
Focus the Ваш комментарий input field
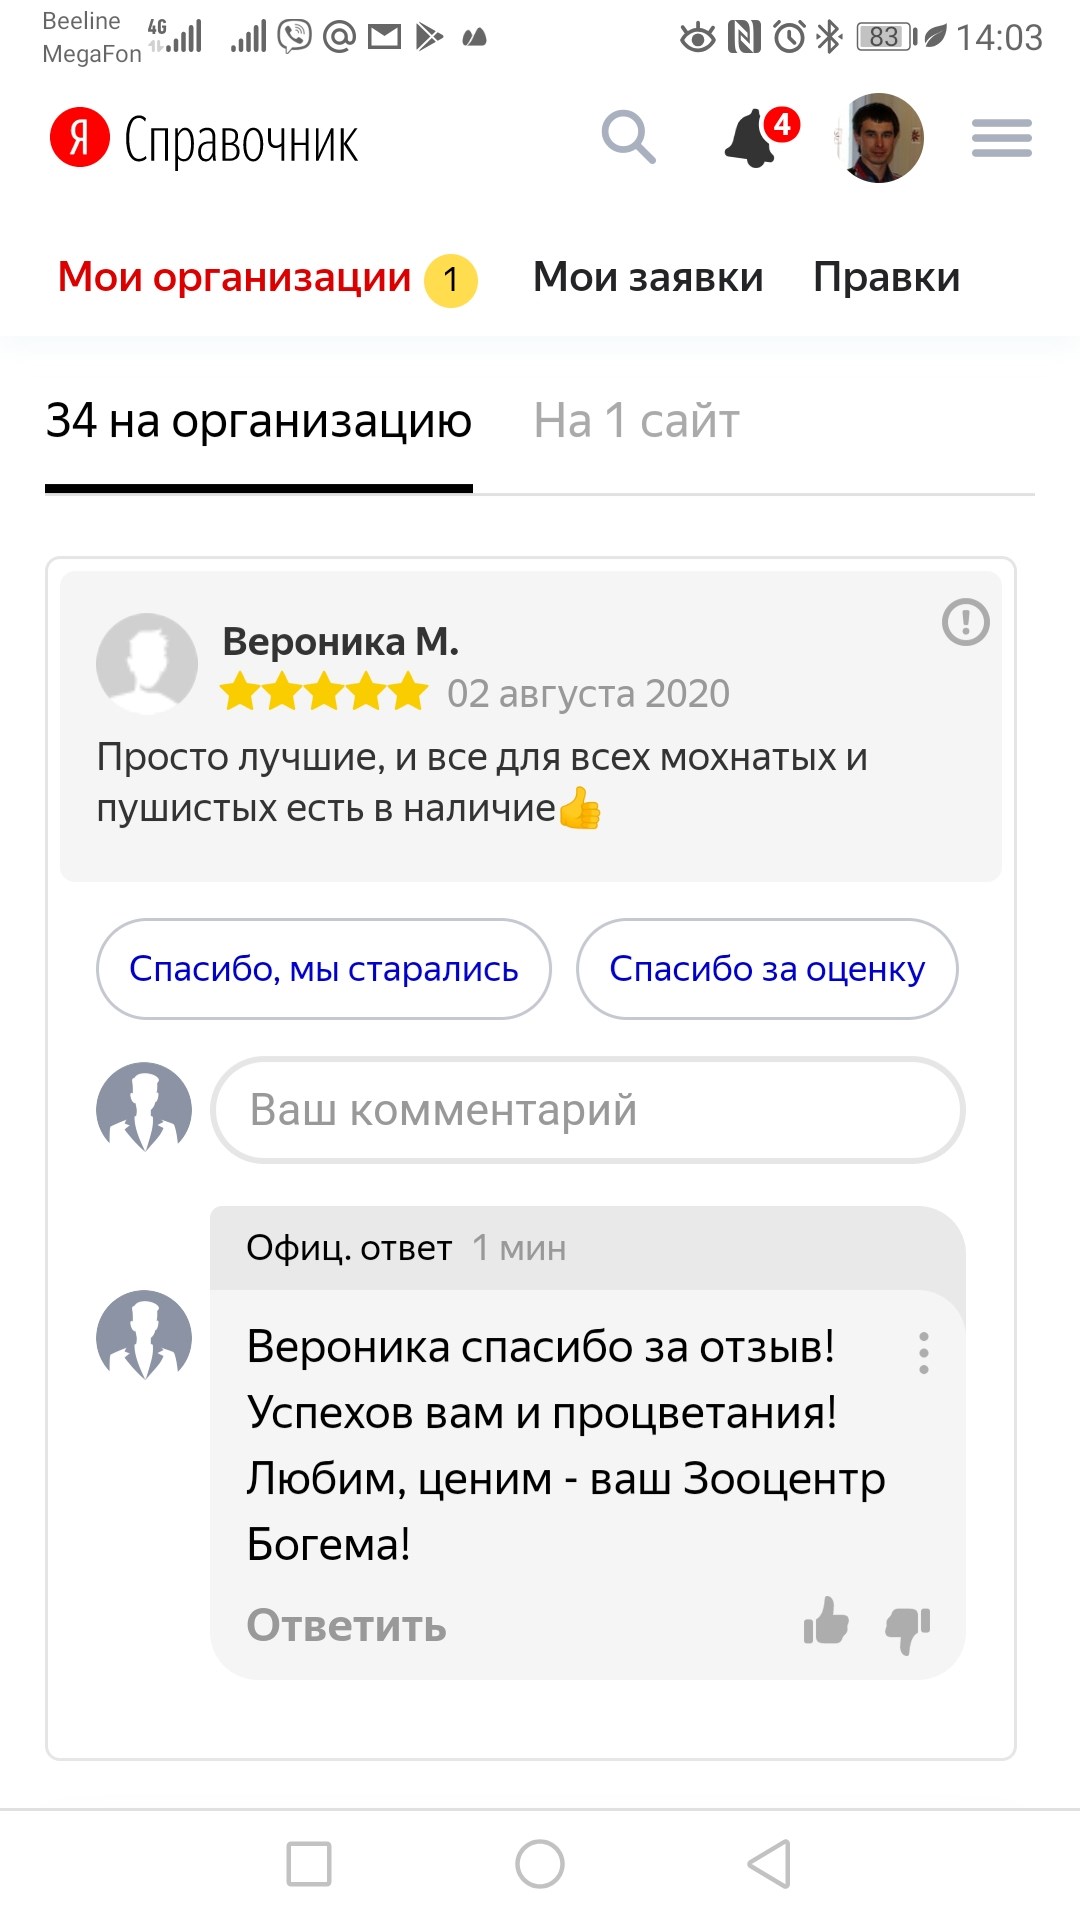(x=588, y=1110)
